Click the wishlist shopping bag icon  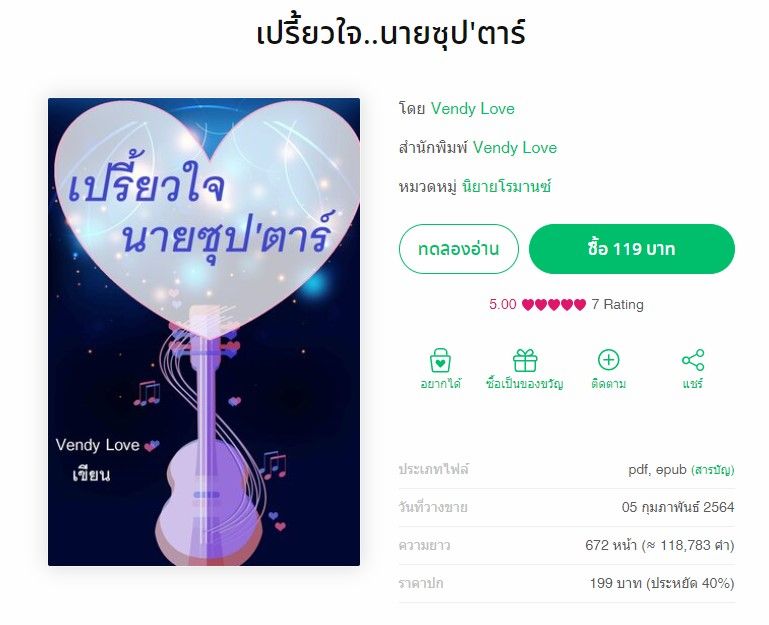440,361
